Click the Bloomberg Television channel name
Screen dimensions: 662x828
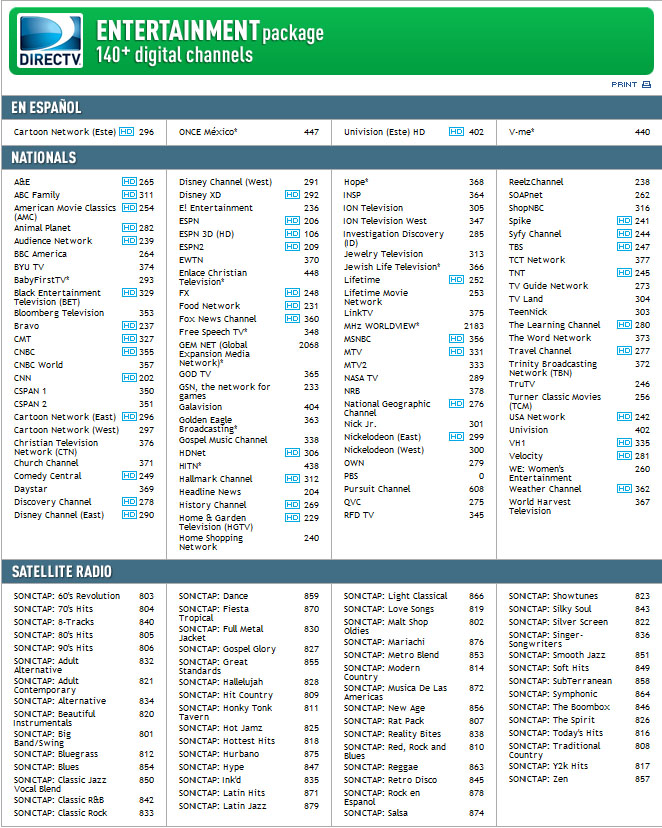(x=59, y=313)
